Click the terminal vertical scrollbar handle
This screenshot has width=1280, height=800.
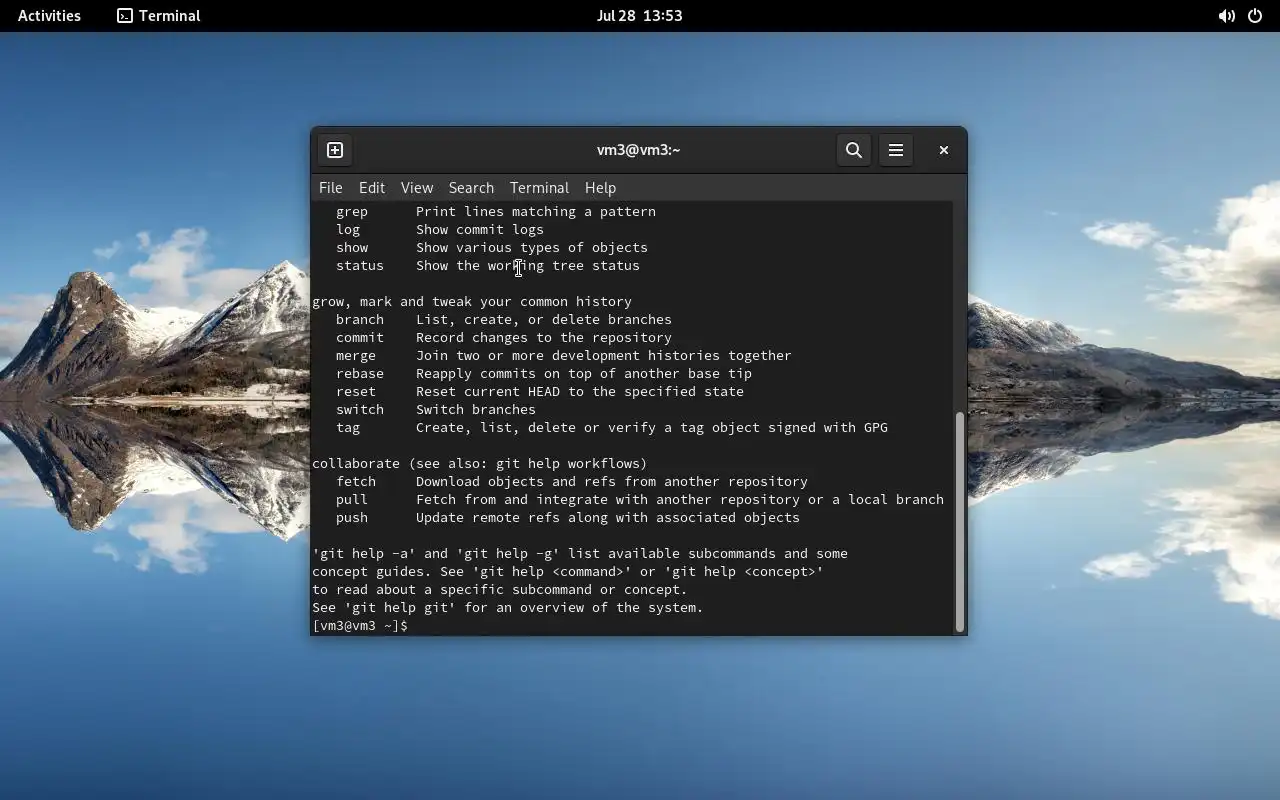tap(959, 521)
